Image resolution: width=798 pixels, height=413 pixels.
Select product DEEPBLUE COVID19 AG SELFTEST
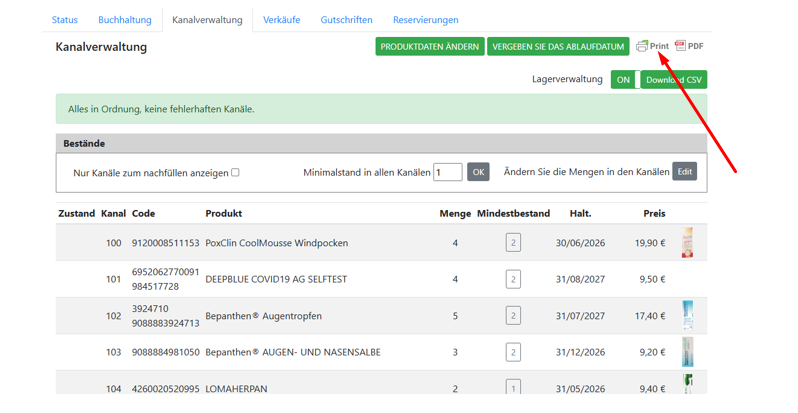276,279
